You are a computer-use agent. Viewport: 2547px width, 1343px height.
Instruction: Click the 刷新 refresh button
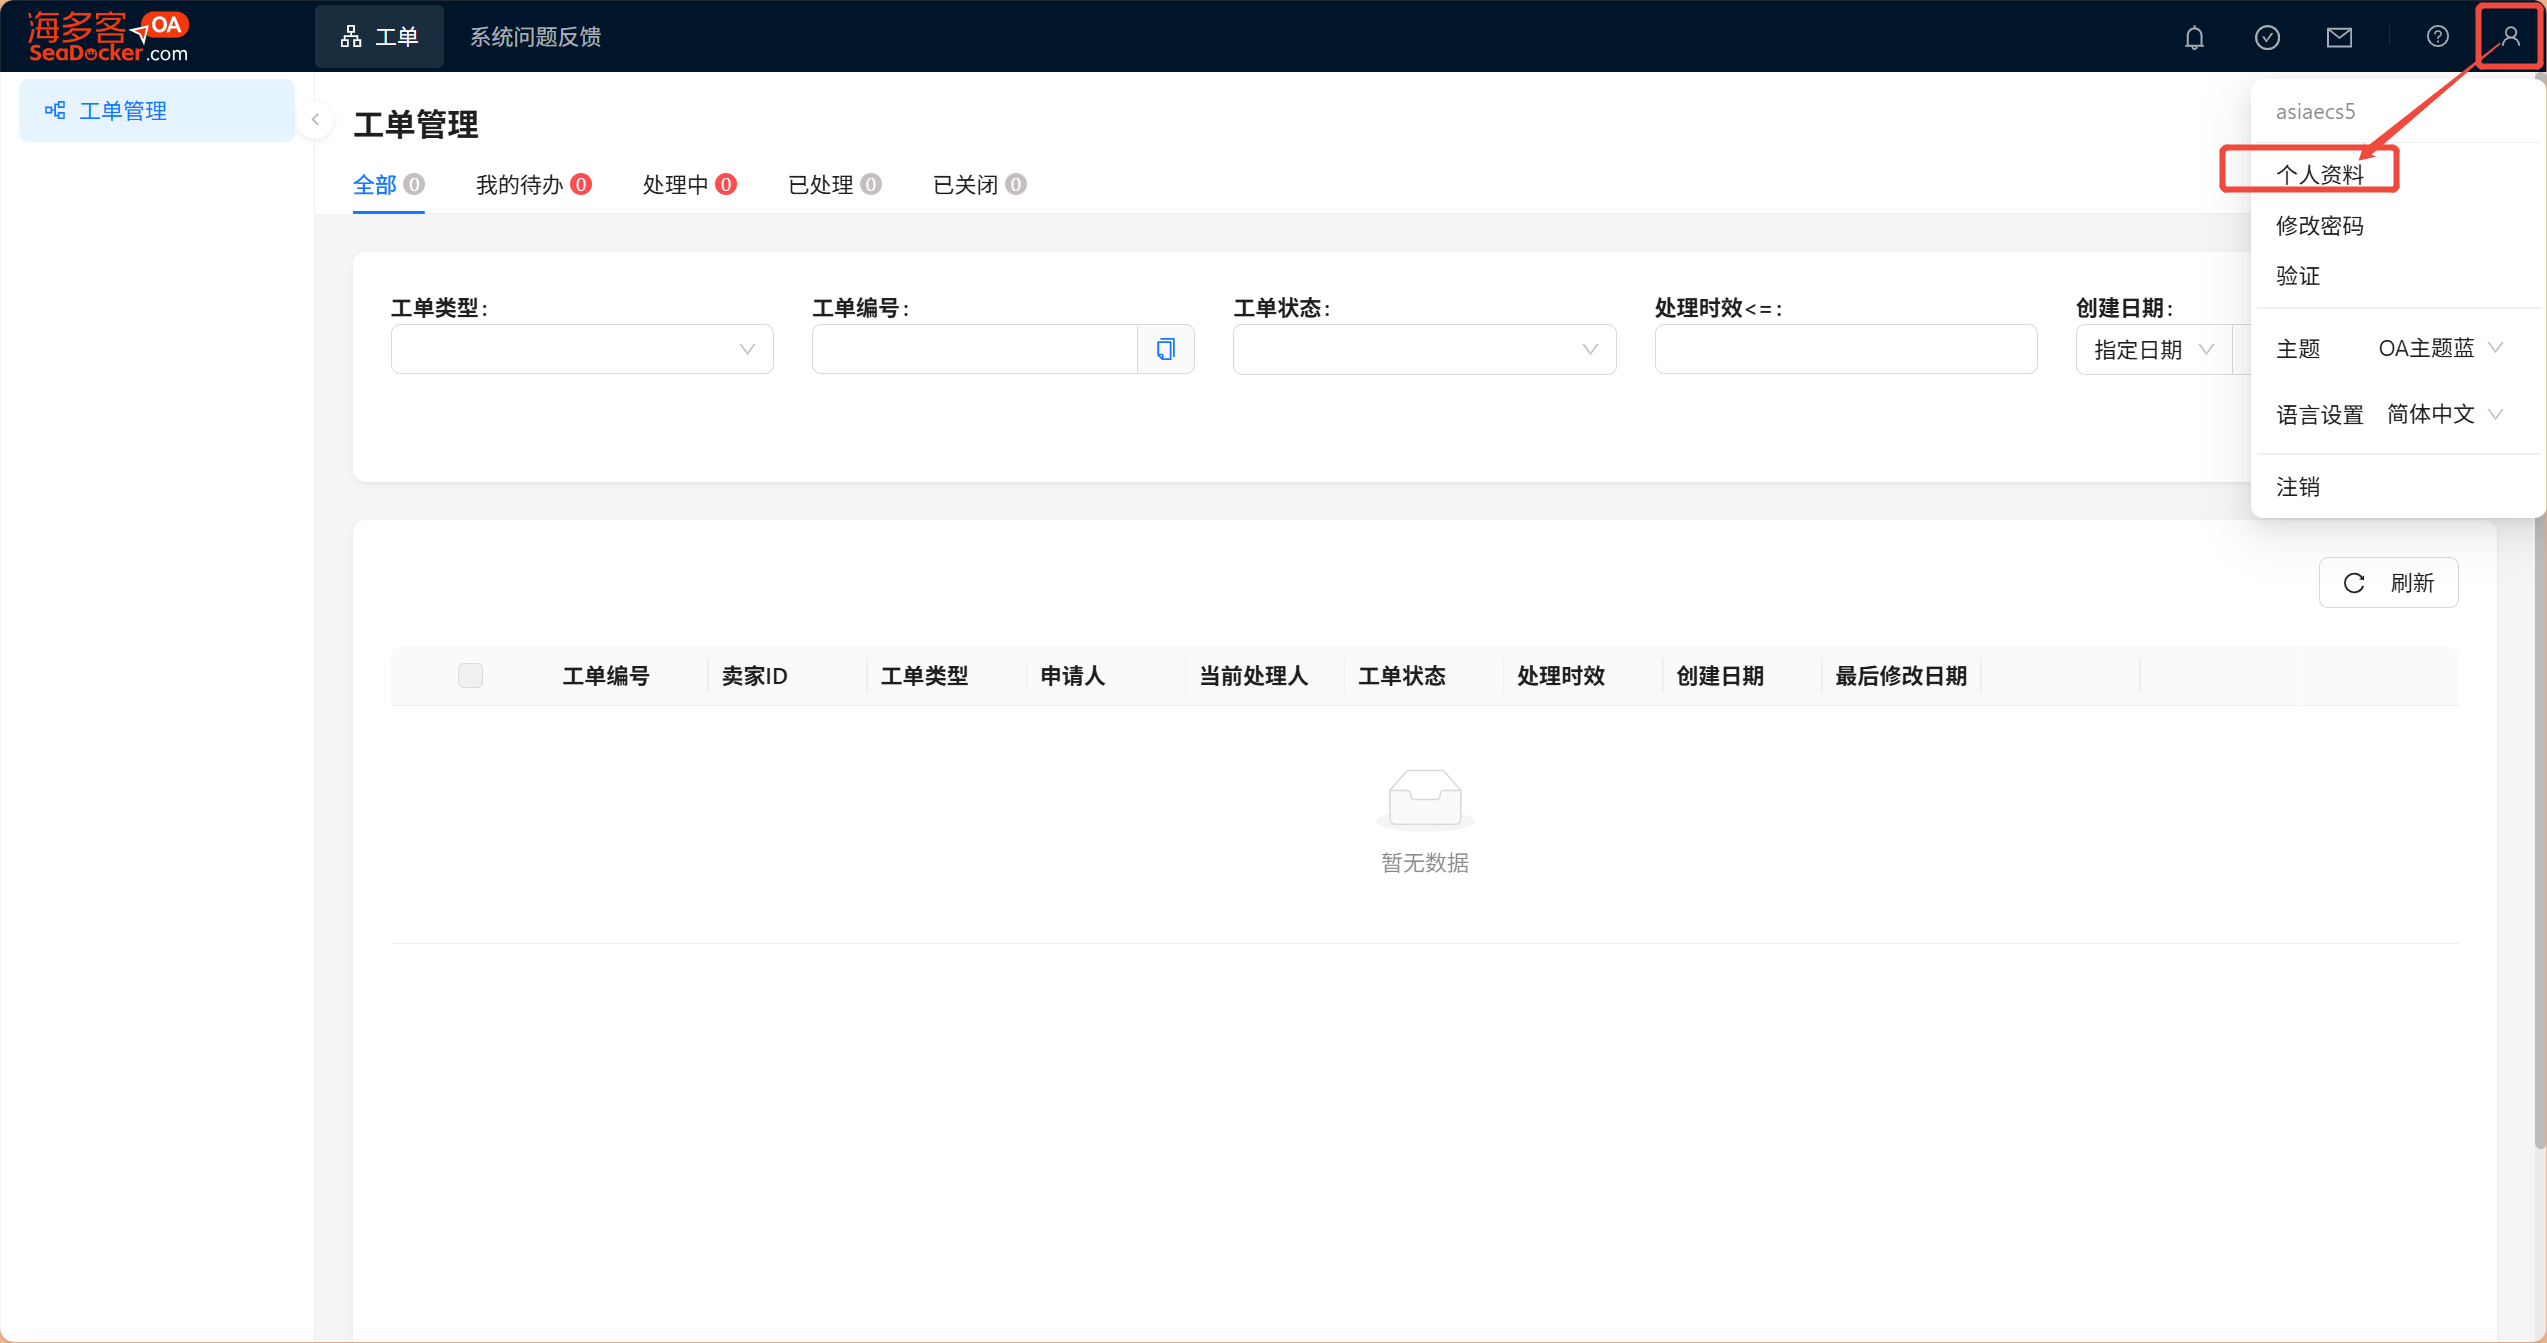point(2388,583)
